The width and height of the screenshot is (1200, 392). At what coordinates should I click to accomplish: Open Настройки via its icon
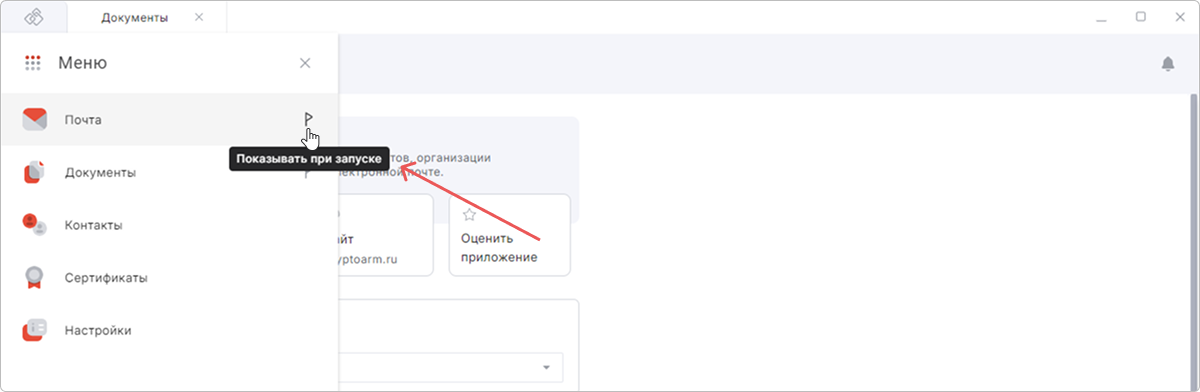pyautogui.click(x=35, y=330)
